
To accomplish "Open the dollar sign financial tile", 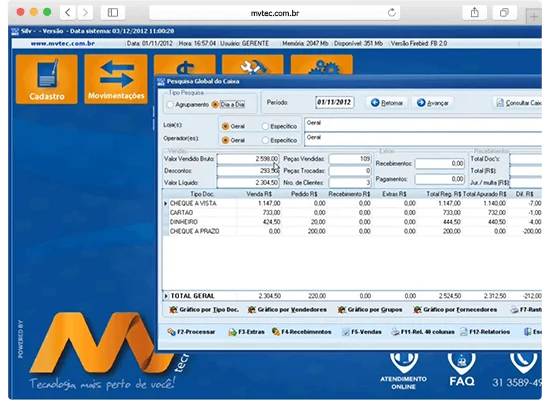I will click(185, 65).
